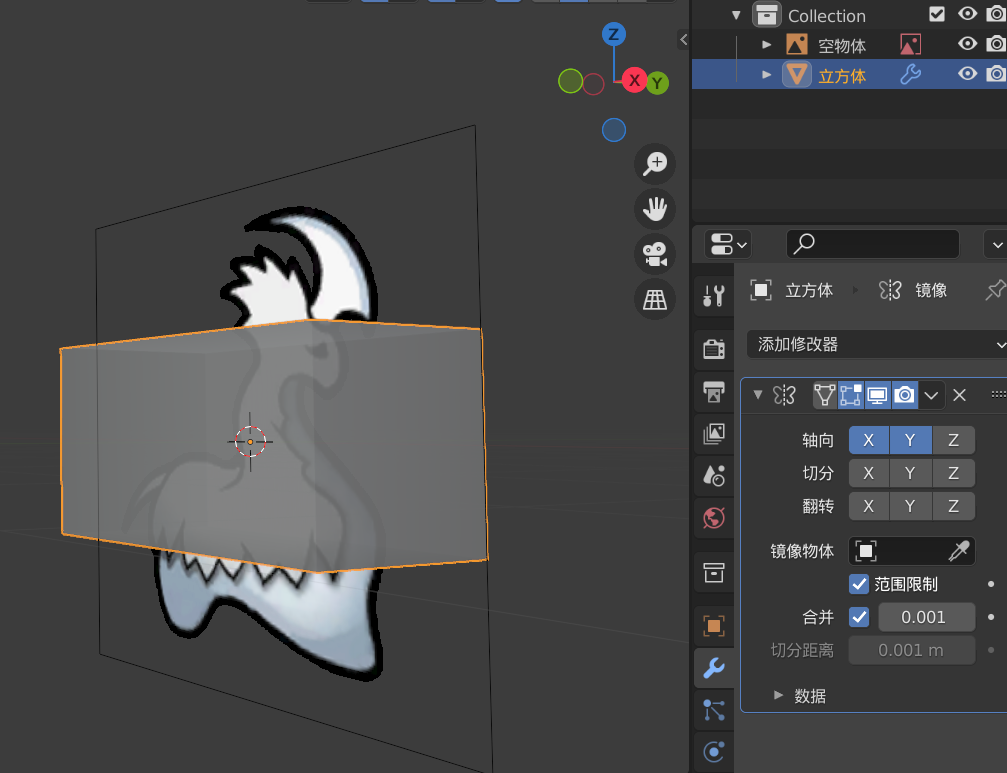Open the World properties tab
The image size is (1007, 773).
714,518
